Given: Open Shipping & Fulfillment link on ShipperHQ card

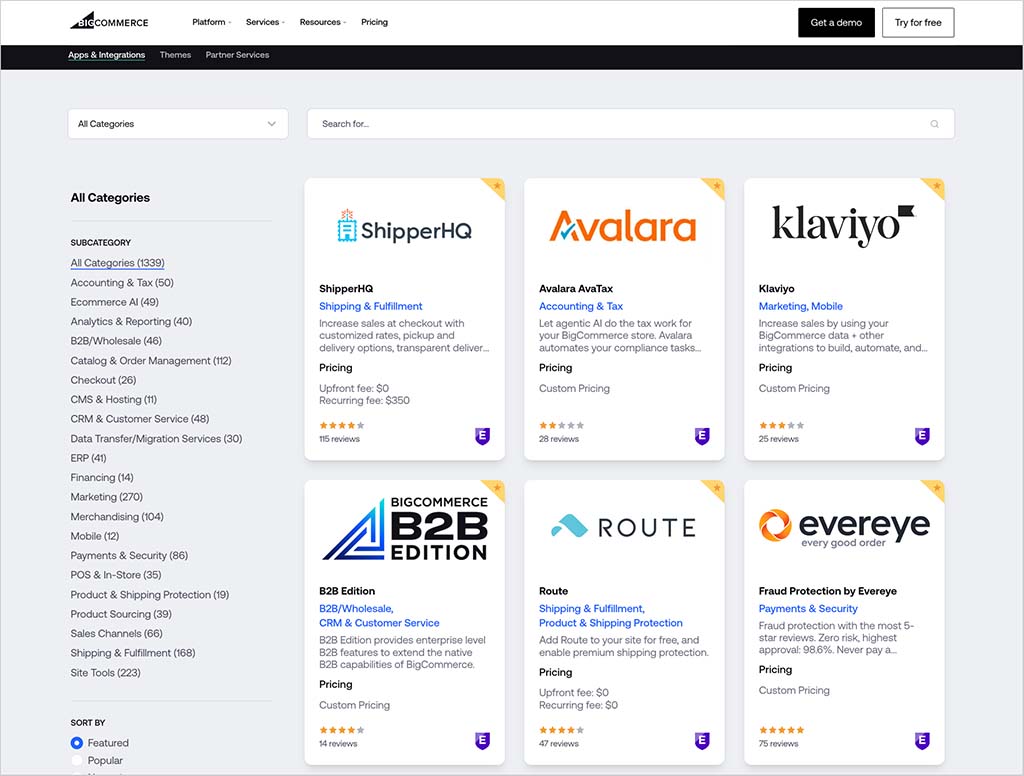Looking at the screenshot, I should coord(370,306).
